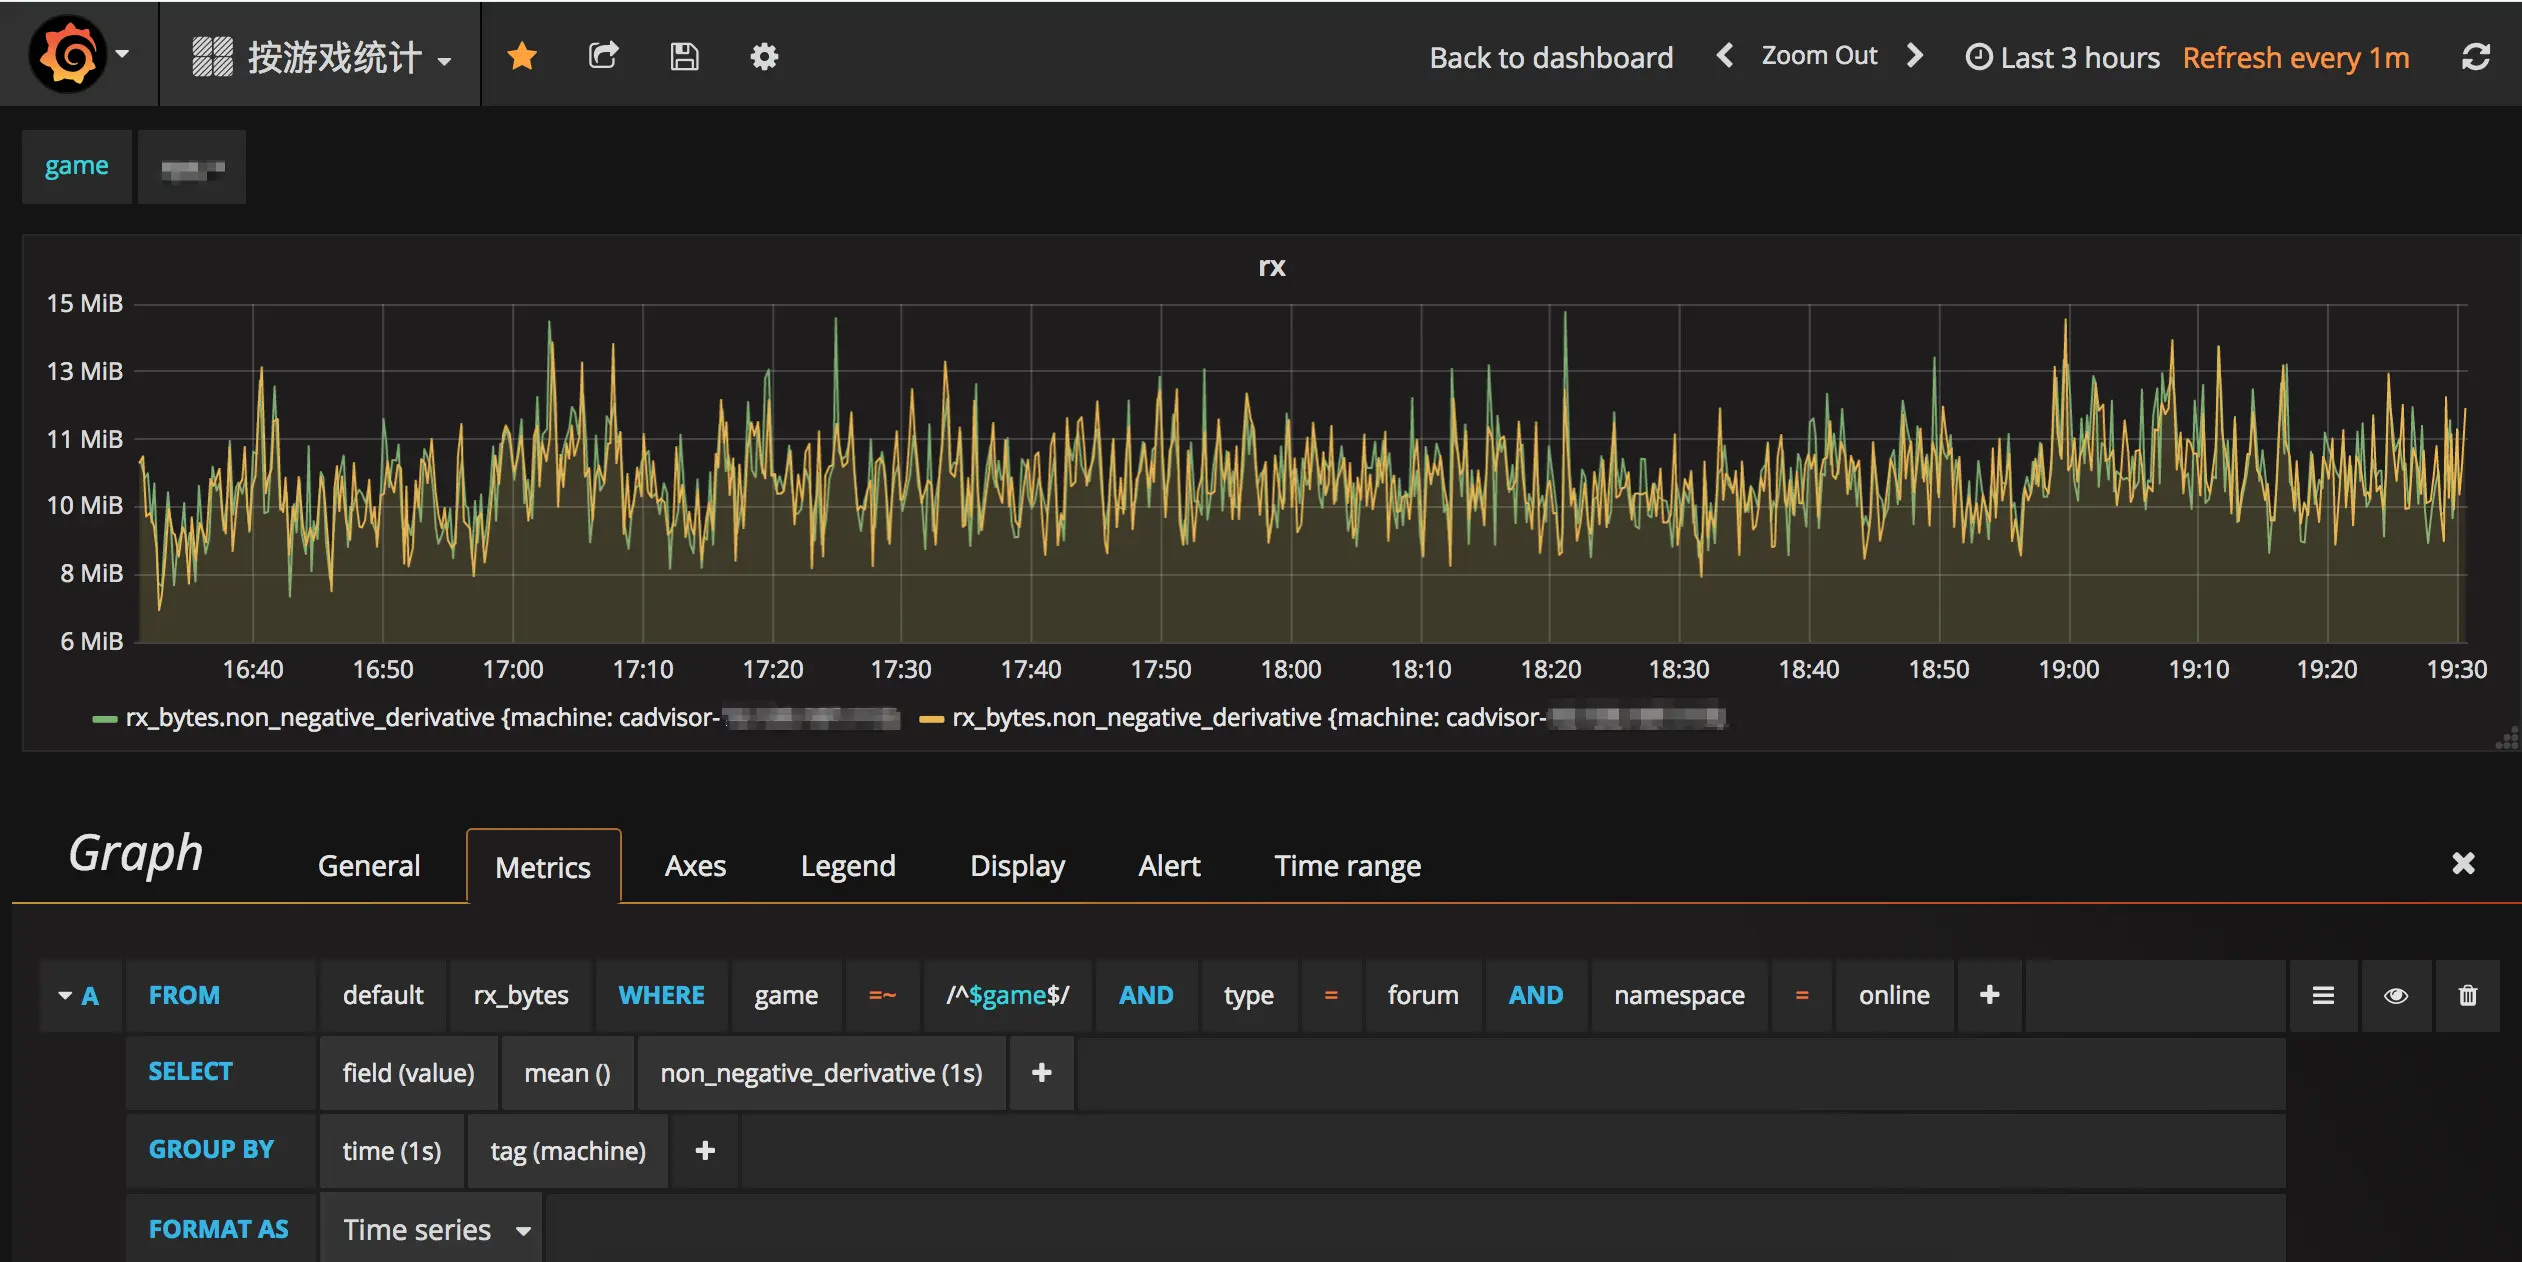Click the Zoom Out button
The height and width of the screenshot is (1262, 2522).
1819,56
